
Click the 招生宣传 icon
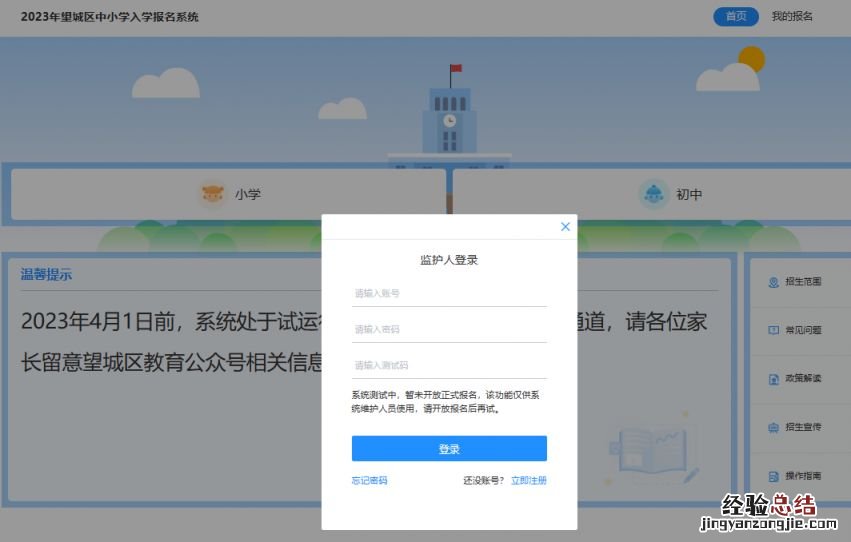pyautogui.click(x=773, y=428)
